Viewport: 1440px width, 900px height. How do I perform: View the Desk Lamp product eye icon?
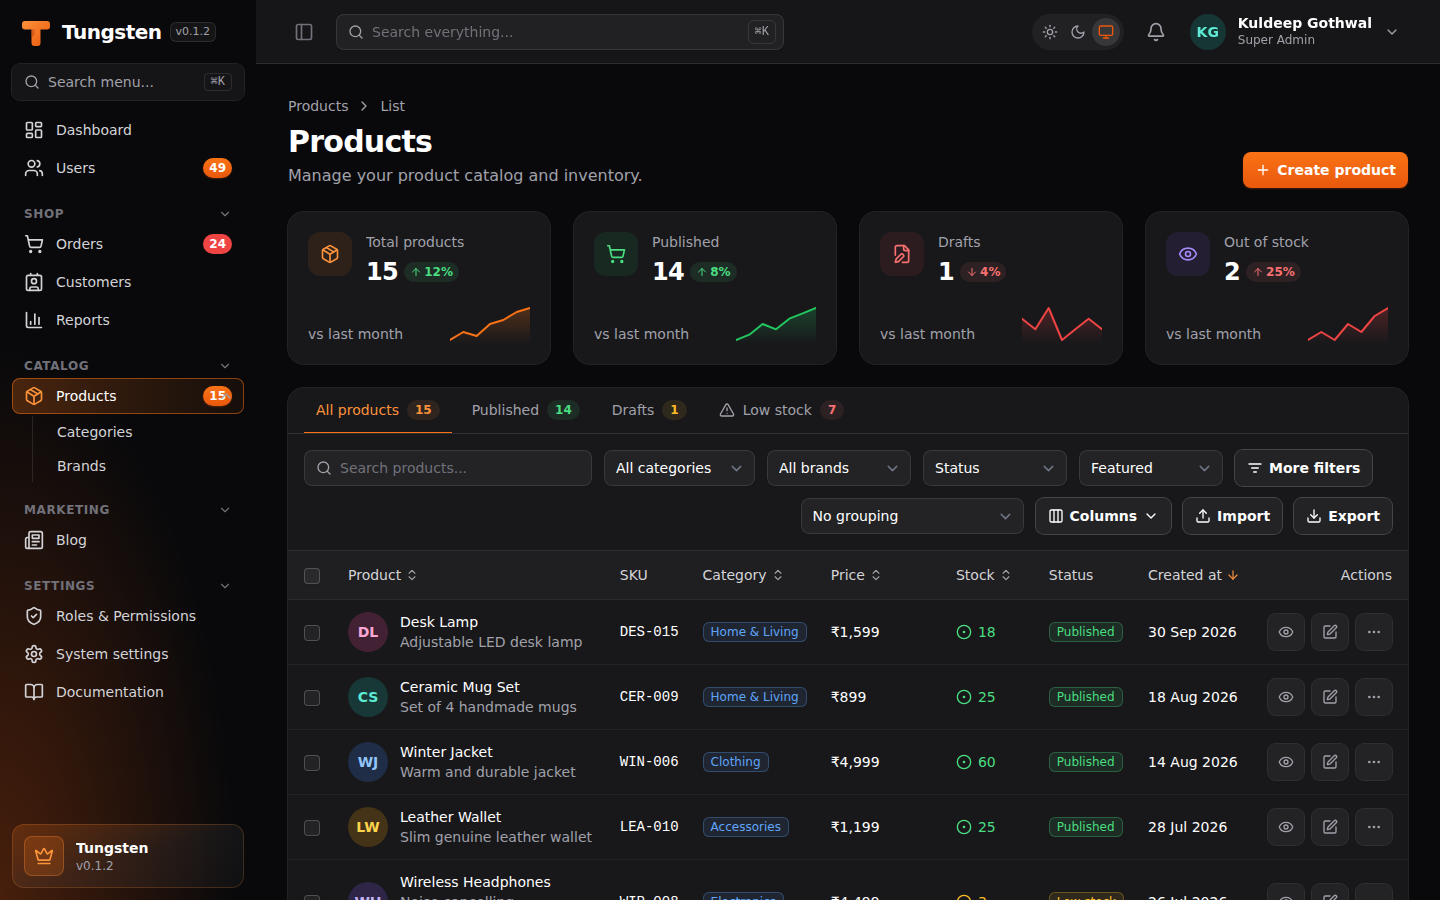(1286, 632)
